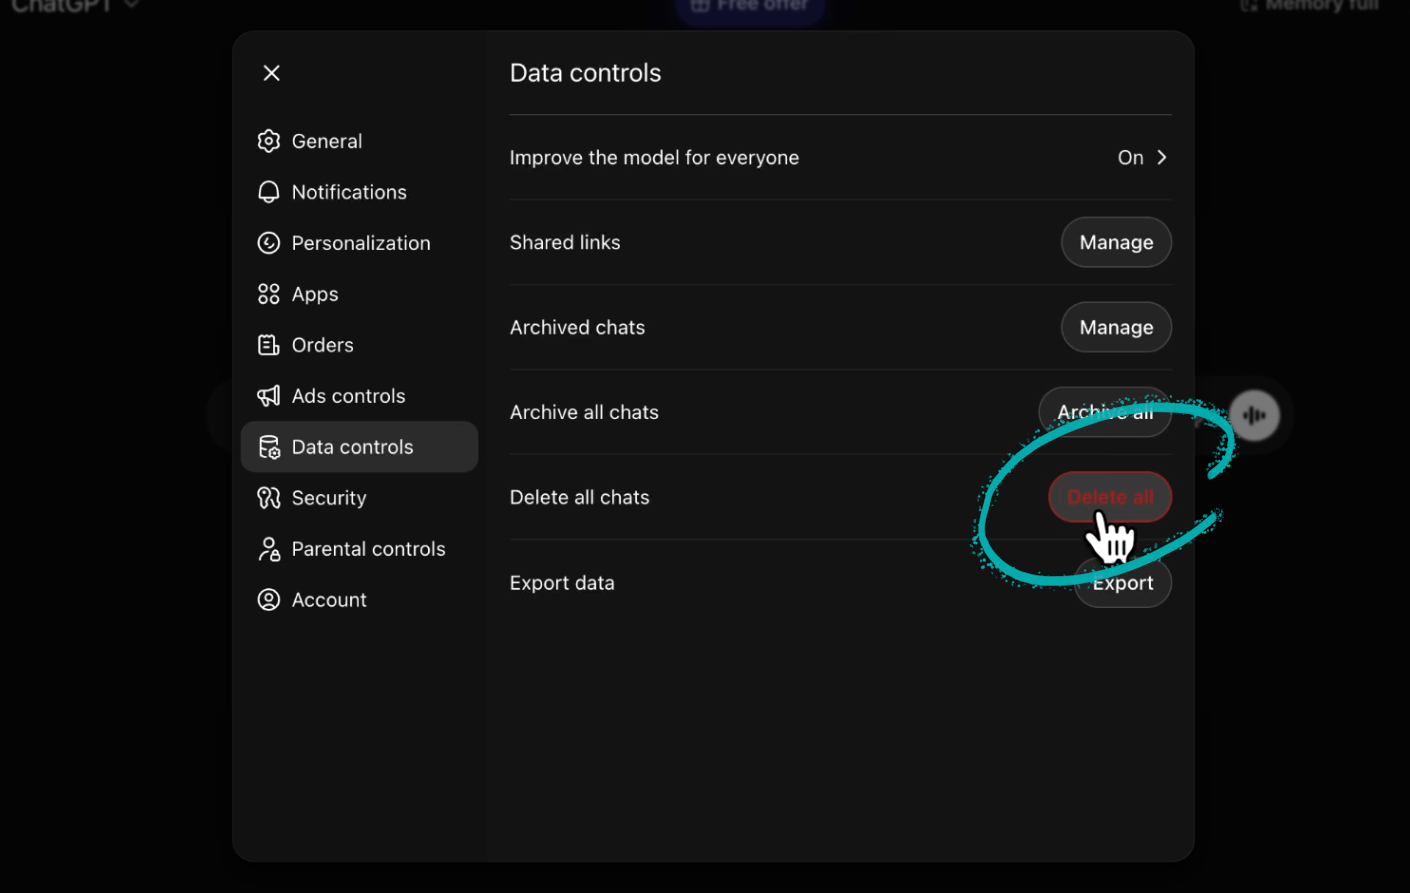Select the Account profile icon

pyautogui.click(x=268, y=599)
